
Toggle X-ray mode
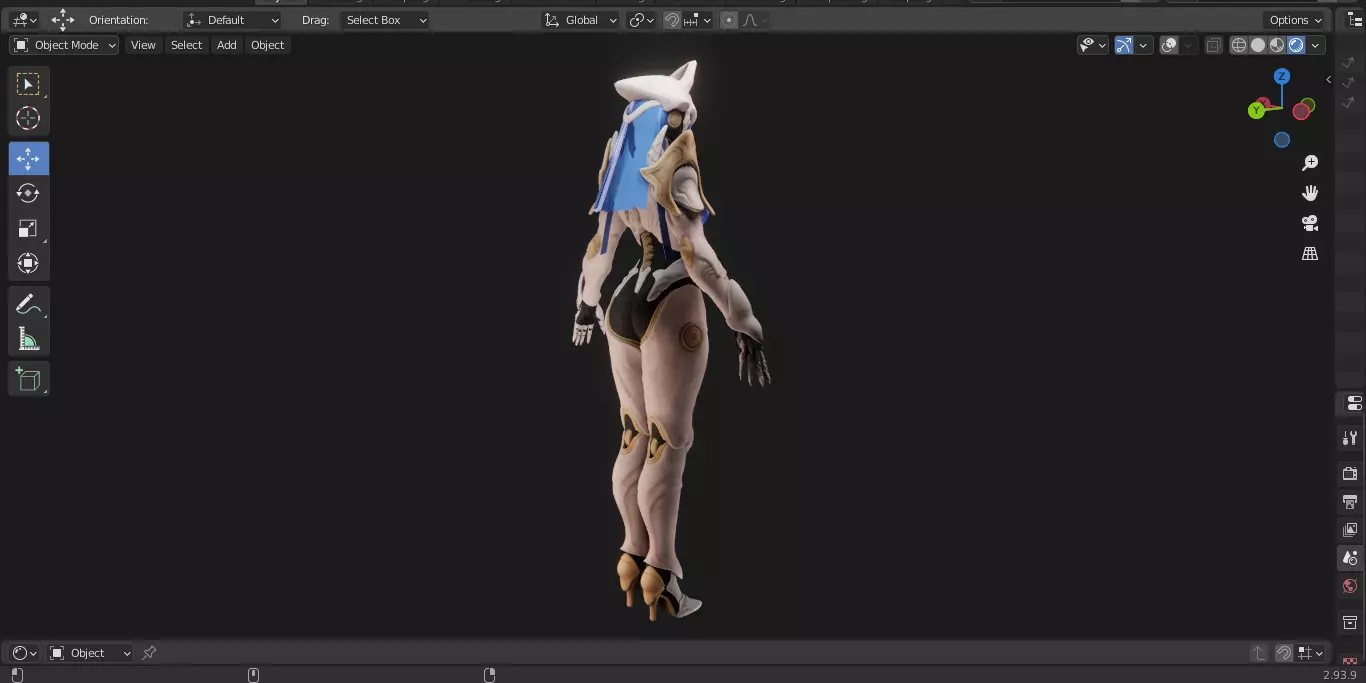(x=1213, y=45)
